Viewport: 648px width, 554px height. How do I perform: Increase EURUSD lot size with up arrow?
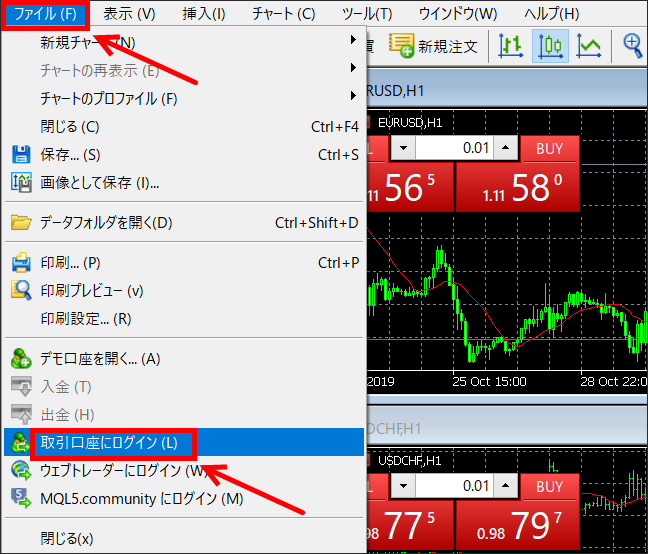point(507,149)
